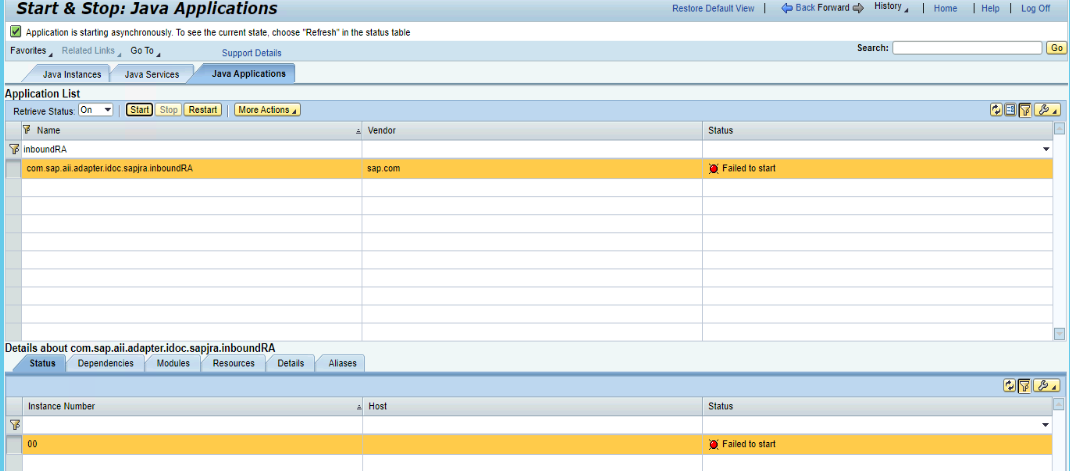
Task: Sort by Instance Number column header
Action: (191, 406)
